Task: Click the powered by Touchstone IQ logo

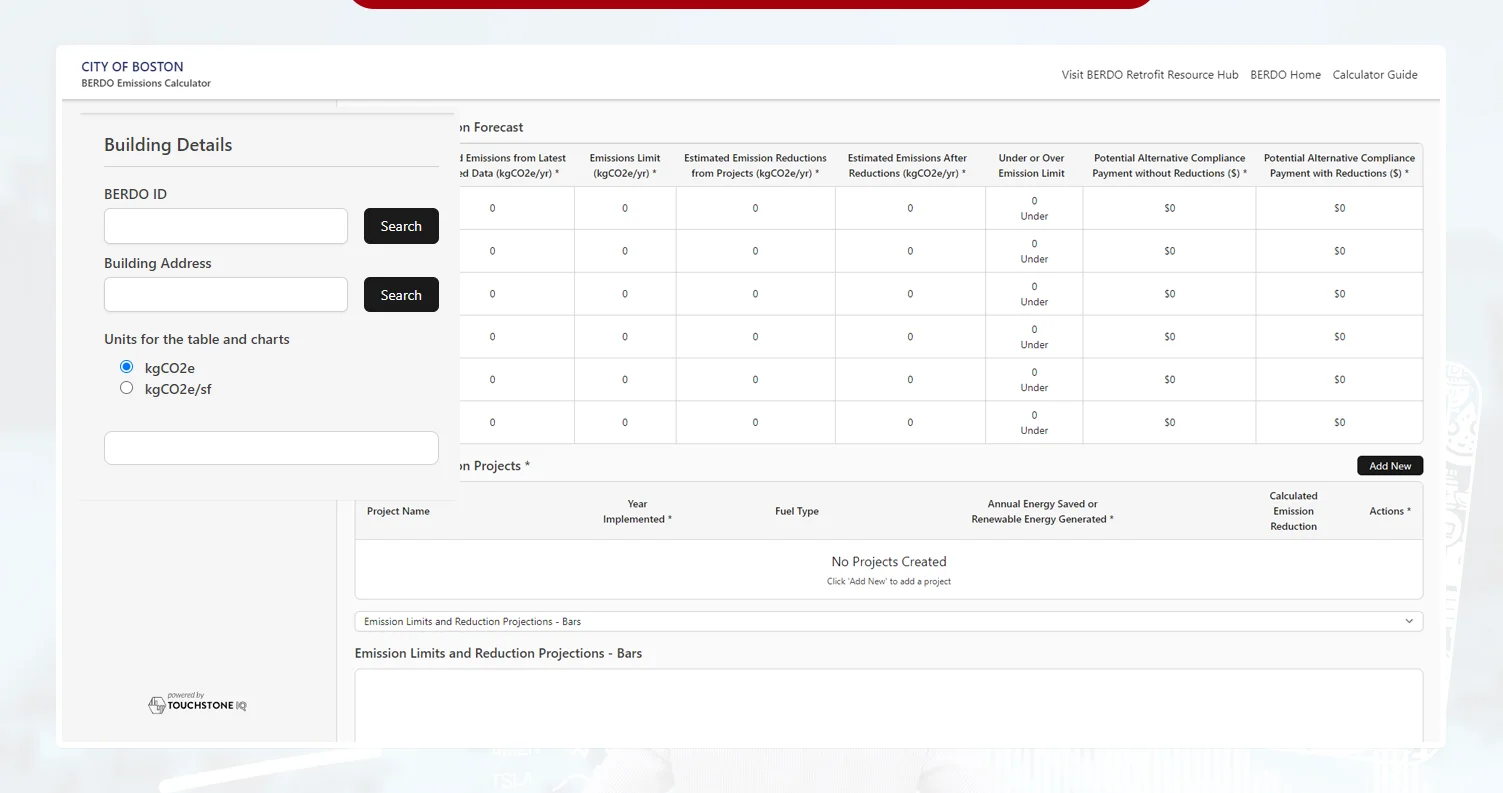Action: (x=196, y=703)
